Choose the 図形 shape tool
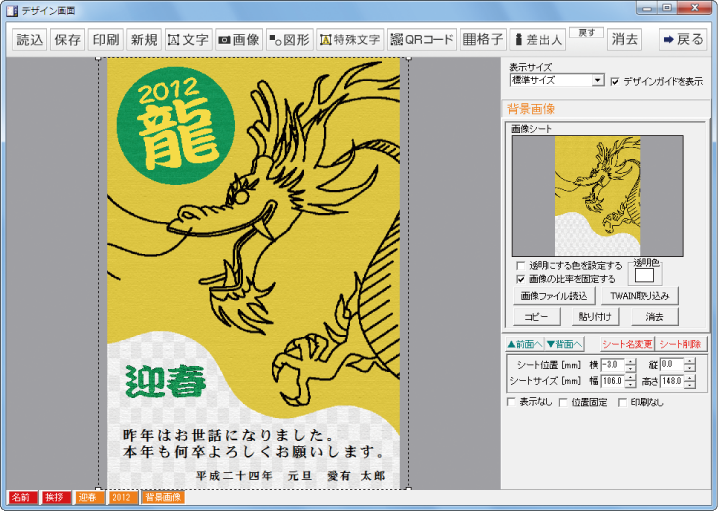Image resolution: width=719 pixels, height=511 pixels. pyautogui.click(x=289, y=40)
